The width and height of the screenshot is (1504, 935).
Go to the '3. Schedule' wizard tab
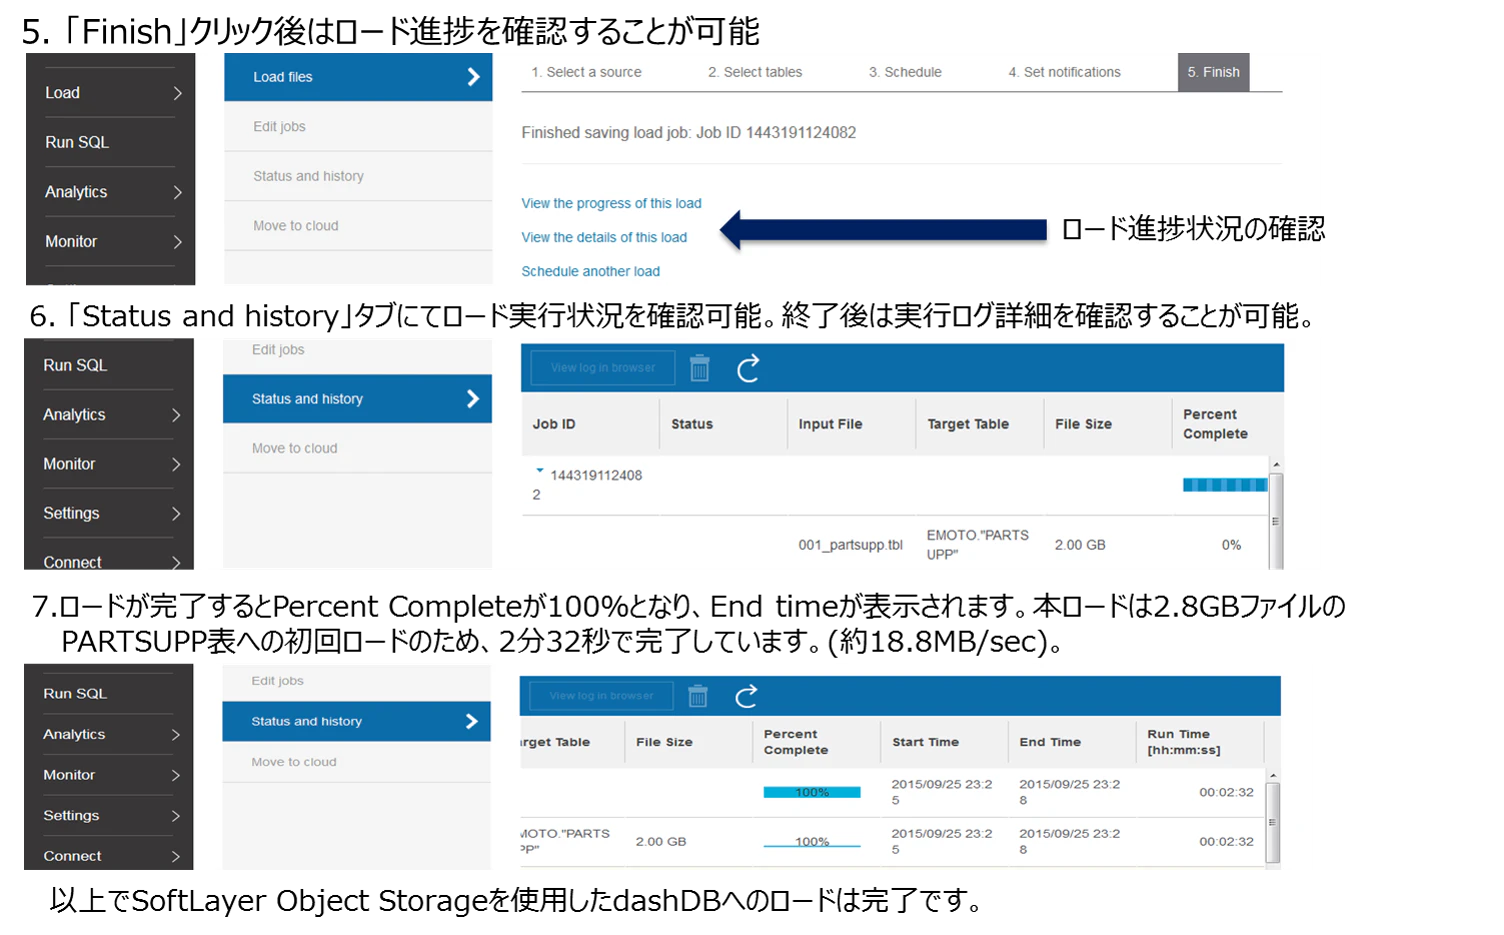(905, 72)
